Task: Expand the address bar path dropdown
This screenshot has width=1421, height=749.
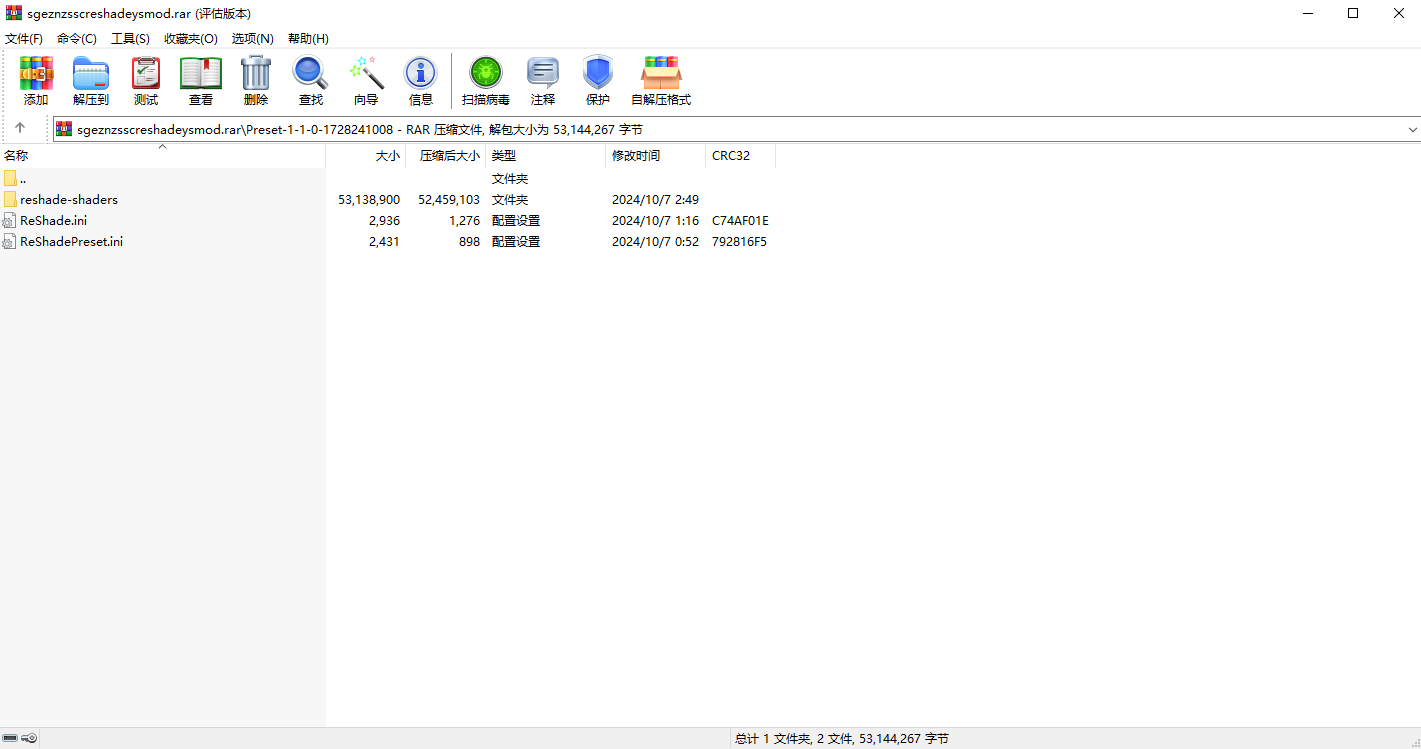Action: pos(1413,129)
